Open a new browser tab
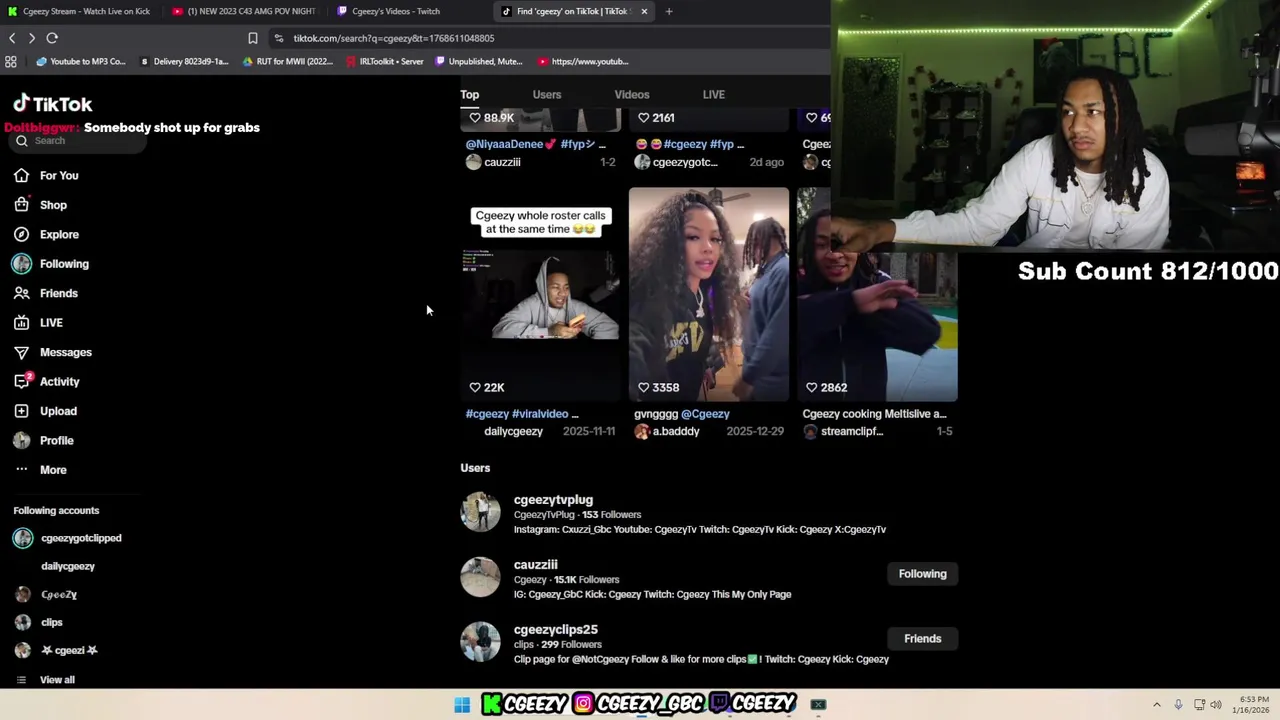 click(669, 11)
